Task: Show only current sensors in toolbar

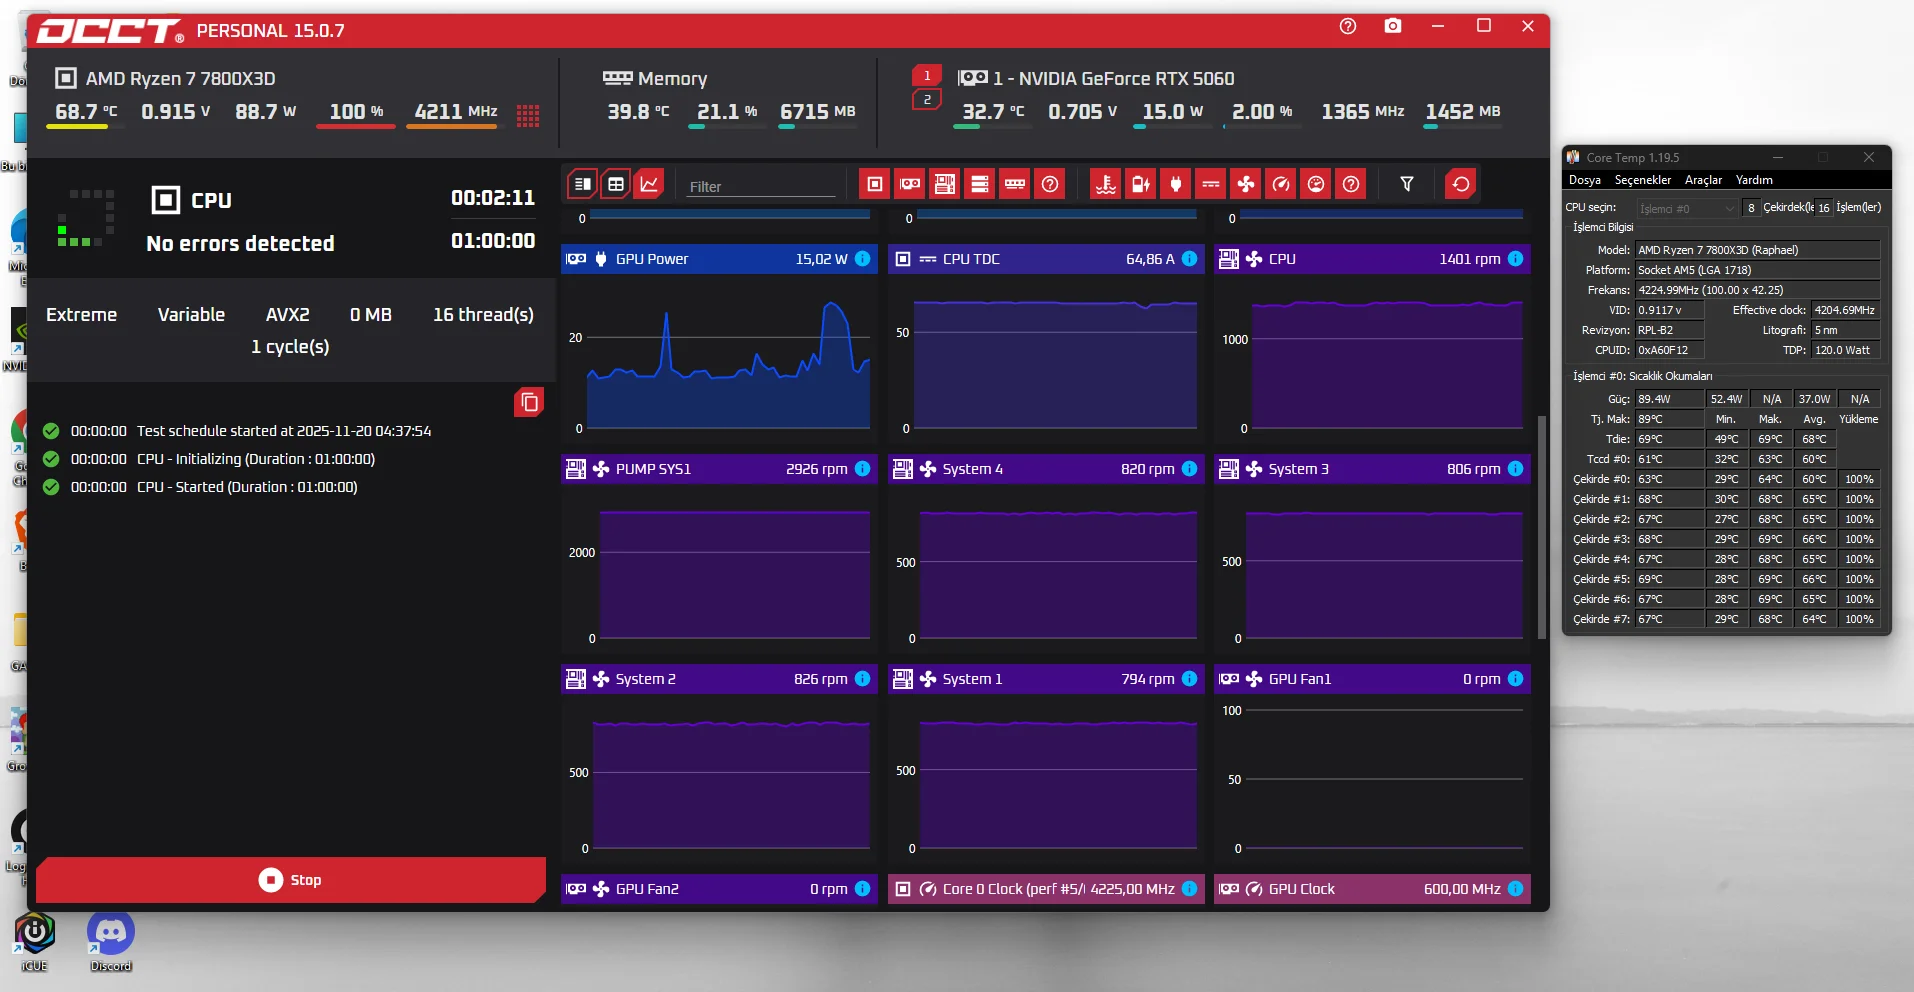Action: [1211, 184]
